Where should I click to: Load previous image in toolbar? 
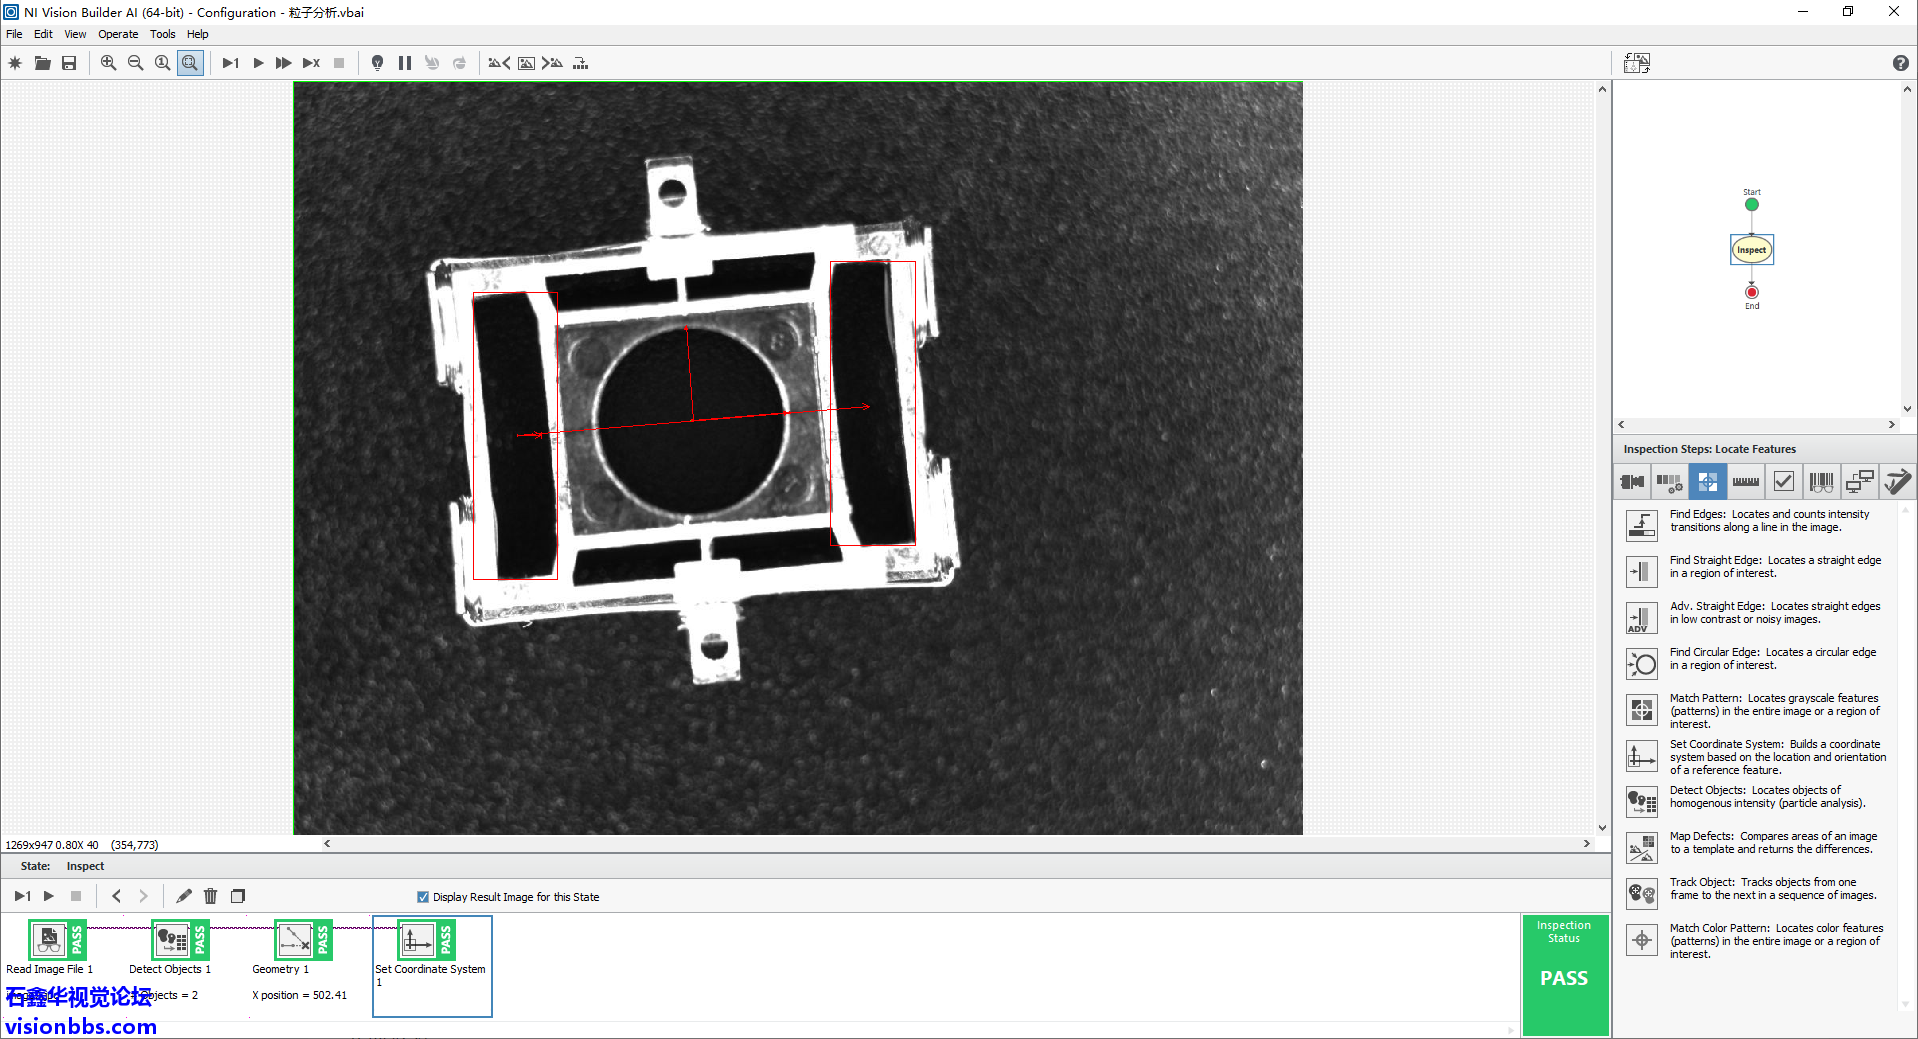(x=499, y=63)
